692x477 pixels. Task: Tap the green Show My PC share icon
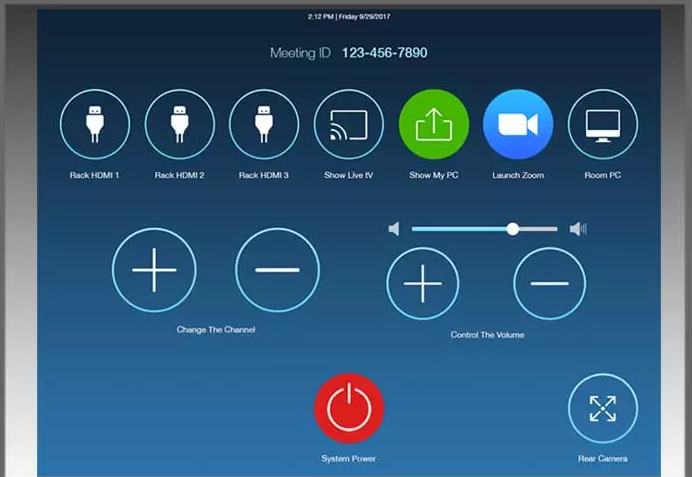[433, 124]
